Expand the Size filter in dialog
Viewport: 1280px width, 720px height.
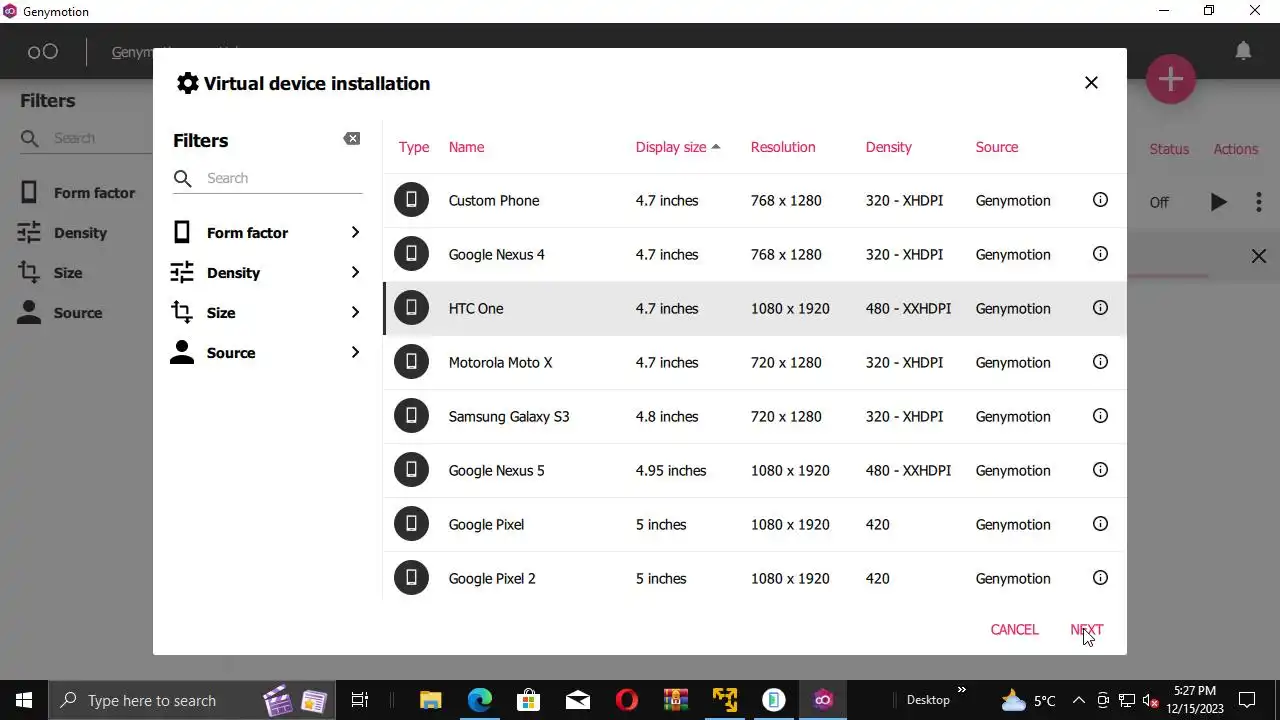(x=268, y=313)
